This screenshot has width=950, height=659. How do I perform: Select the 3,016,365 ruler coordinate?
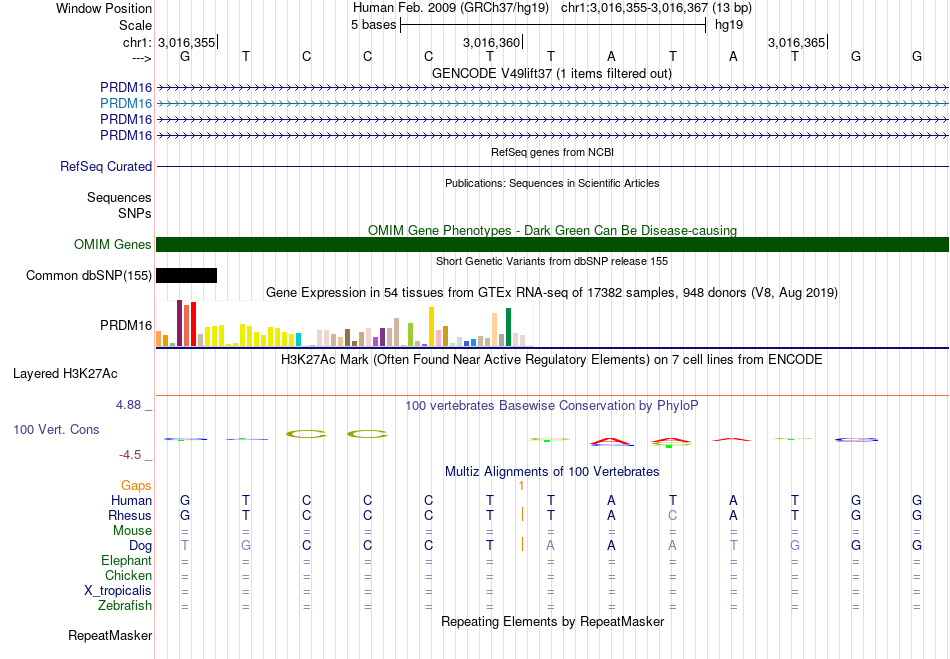click(x=796, y=42)
